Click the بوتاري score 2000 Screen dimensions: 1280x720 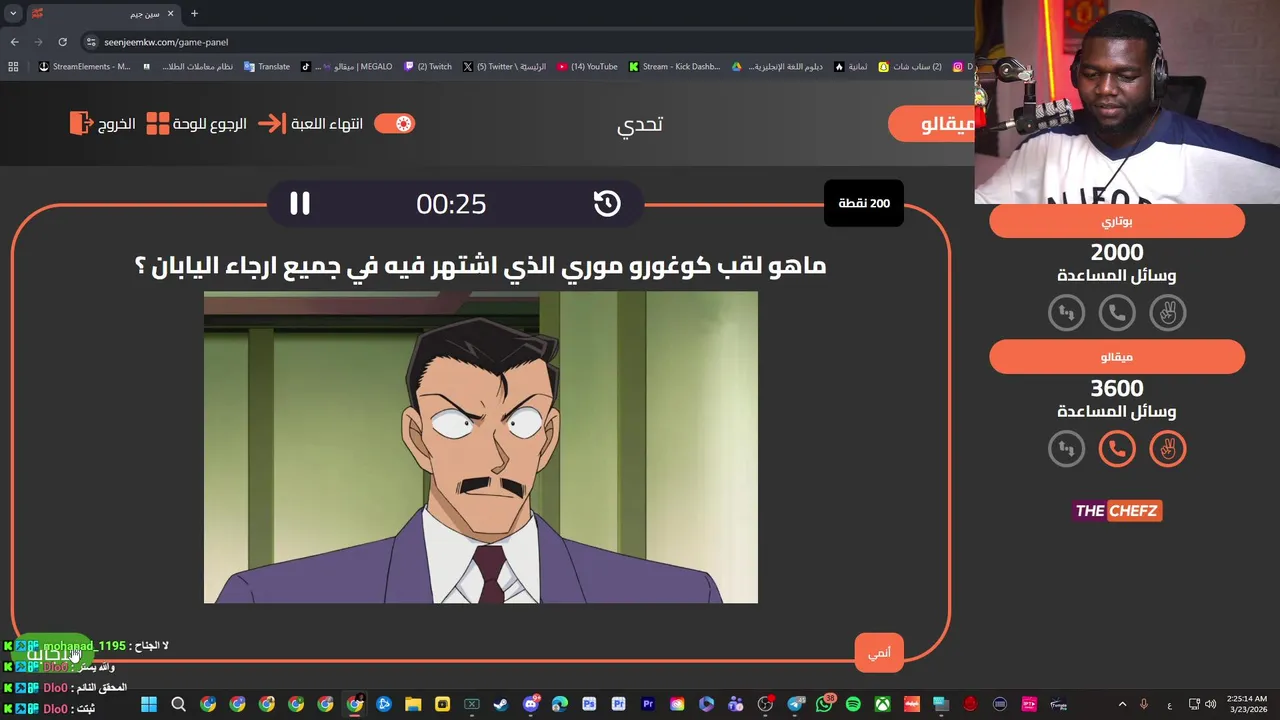pos(1117,252)
